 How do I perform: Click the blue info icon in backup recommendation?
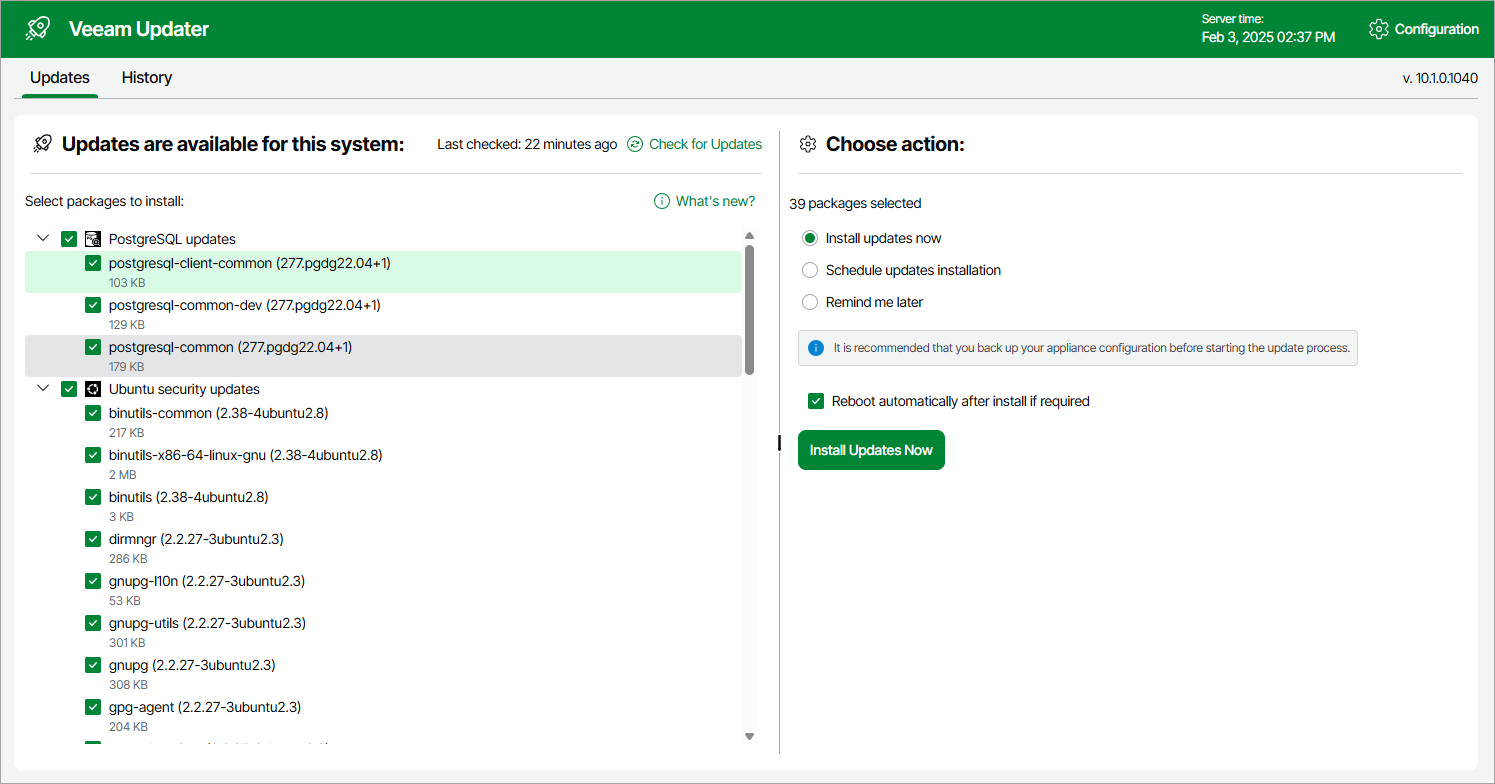pos(816,348)
